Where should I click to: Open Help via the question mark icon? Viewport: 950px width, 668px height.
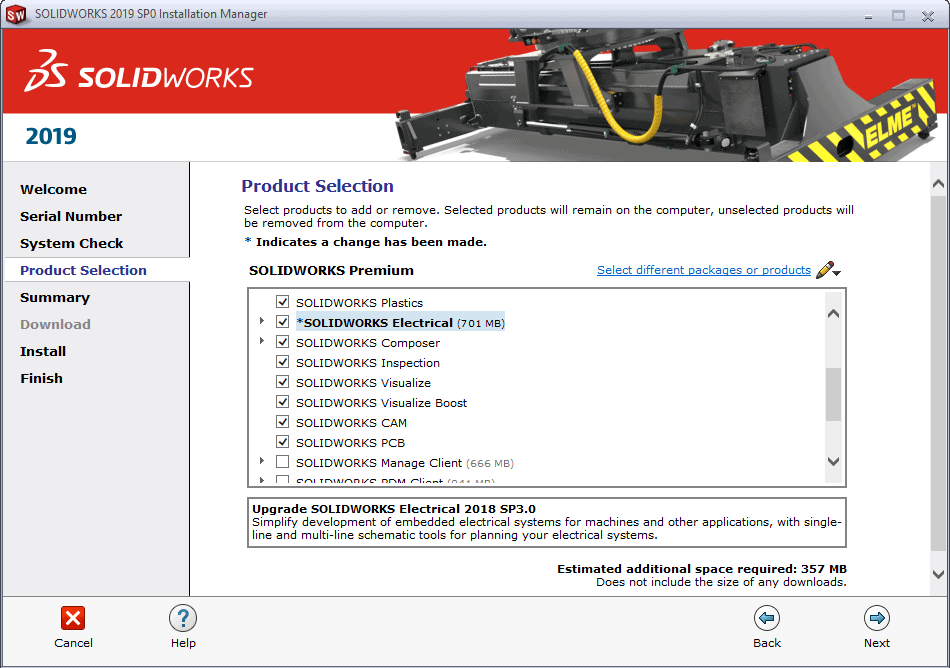click(183, 618)
